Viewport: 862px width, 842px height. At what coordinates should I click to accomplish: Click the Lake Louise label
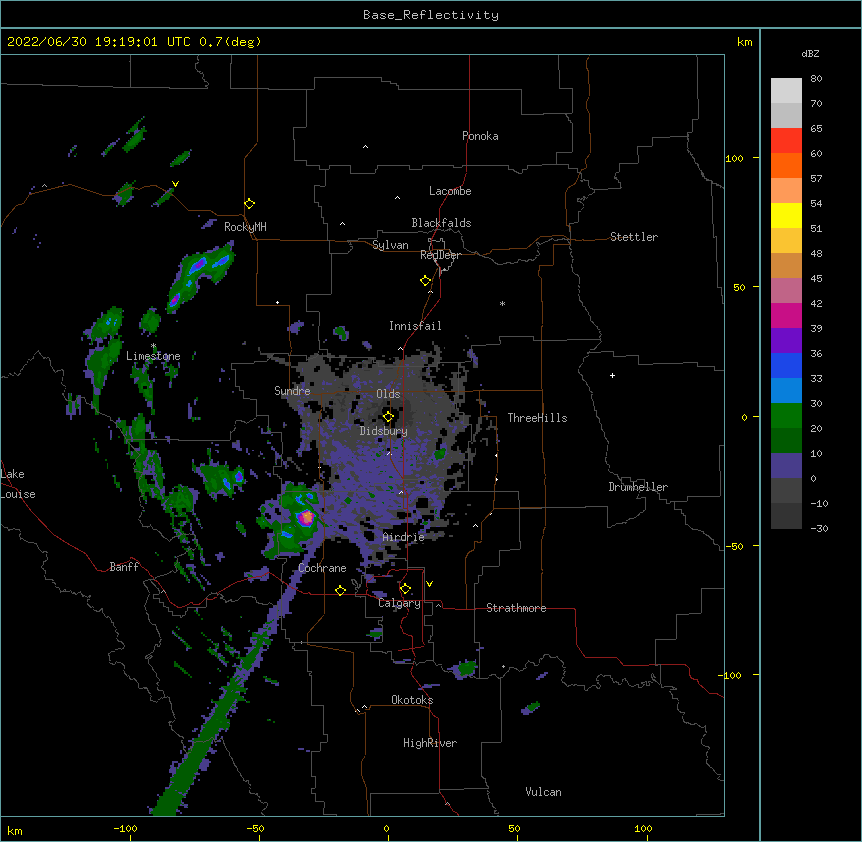point(18,484)
